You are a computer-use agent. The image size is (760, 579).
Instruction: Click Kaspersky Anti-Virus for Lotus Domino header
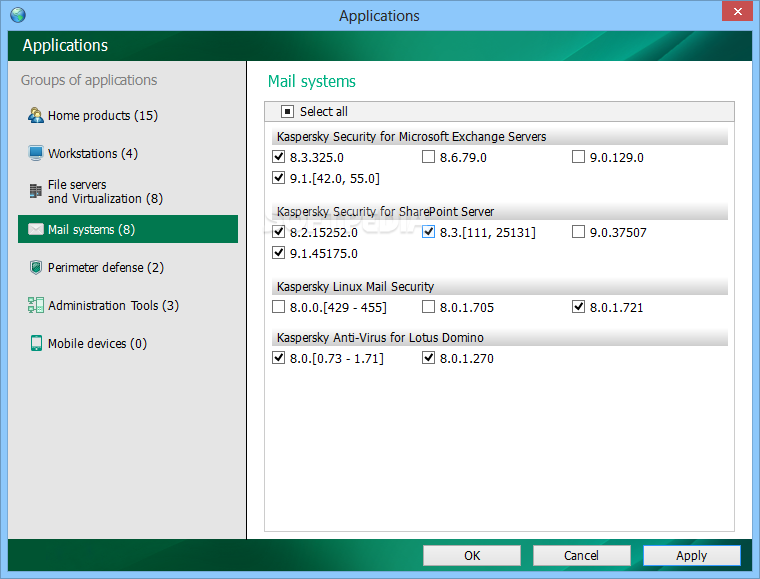tap(500, 338)
